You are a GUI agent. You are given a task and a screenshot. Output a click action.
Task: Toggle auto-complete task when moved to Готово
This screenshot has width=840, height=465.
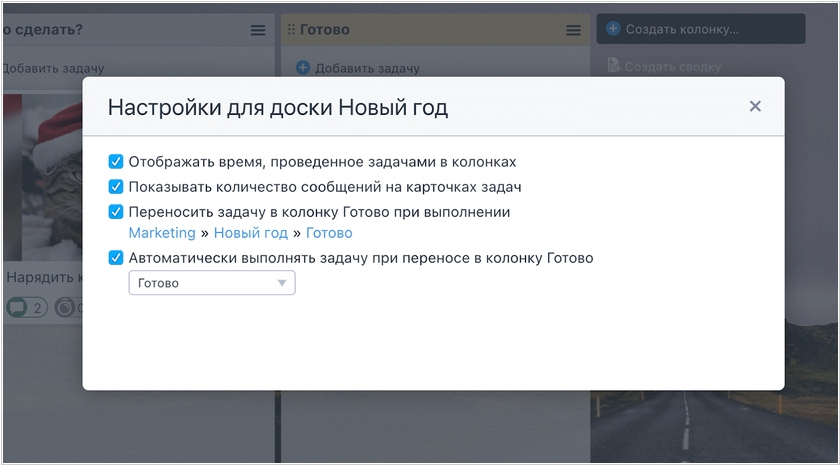[116, 258]
